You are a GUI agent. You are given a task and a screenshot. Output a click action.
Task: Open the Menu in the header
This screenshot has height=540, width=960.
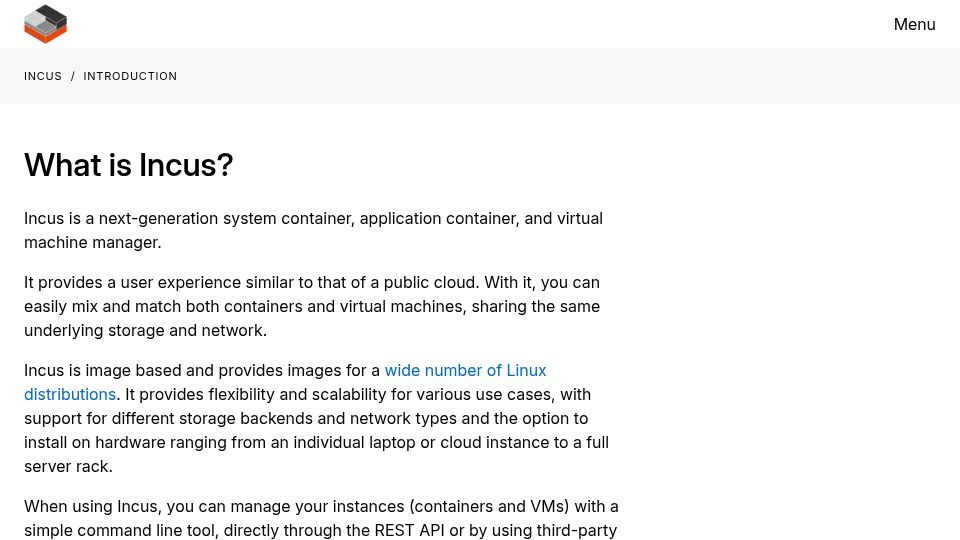click(x=914, y=24)
